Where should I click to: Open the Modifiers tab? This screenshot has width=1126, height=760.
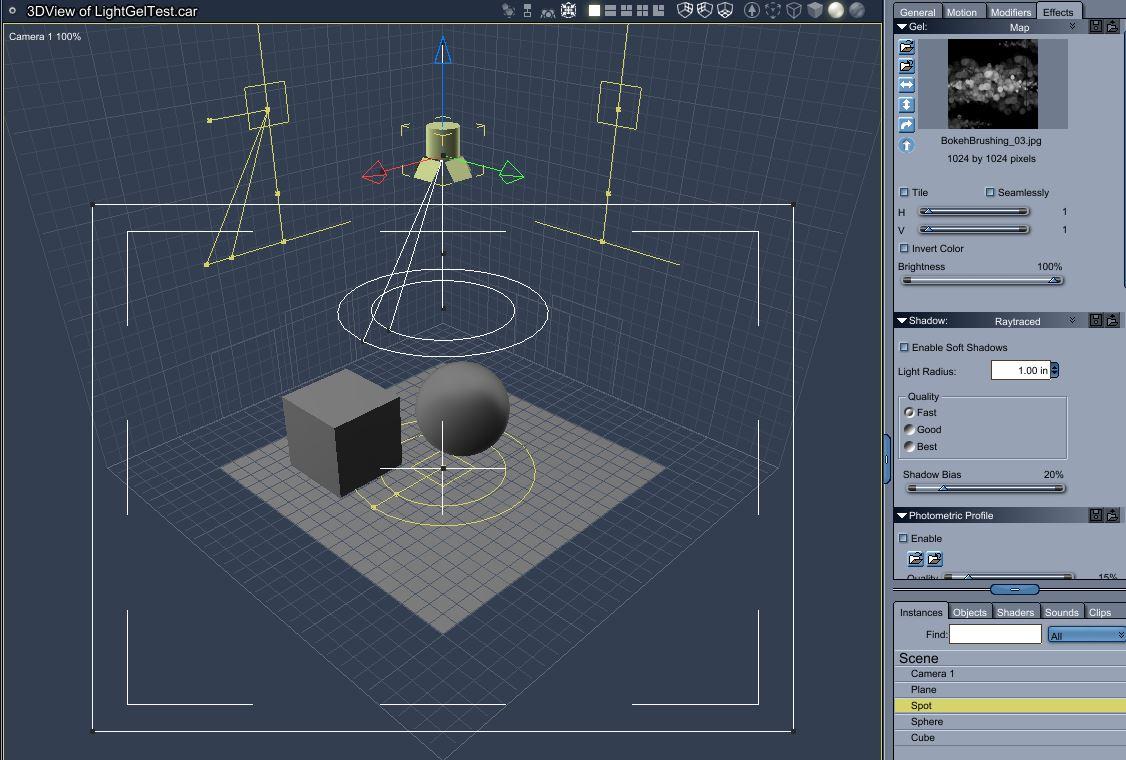click(x=1010, y=12)
